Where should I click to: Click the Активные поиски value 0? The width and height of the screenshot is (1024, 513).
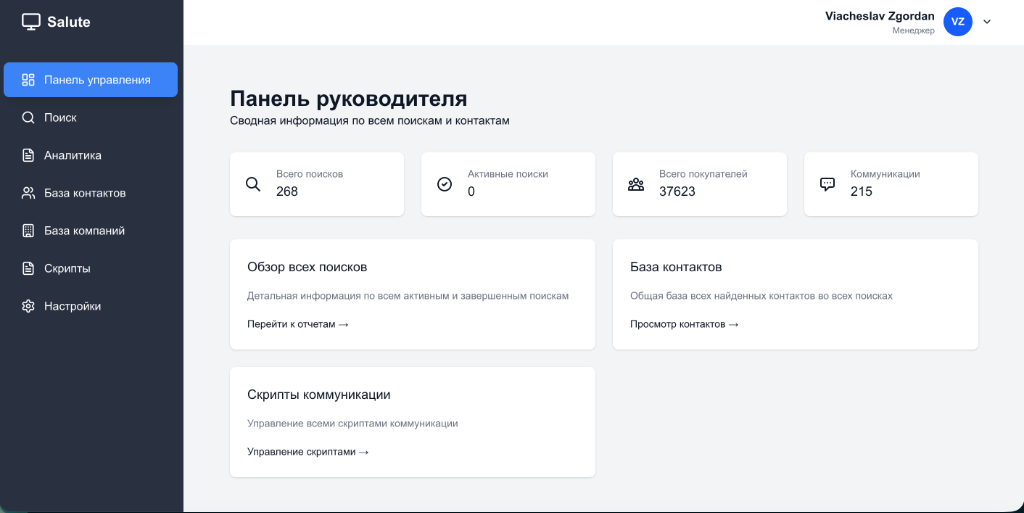[x=471, y=191]
